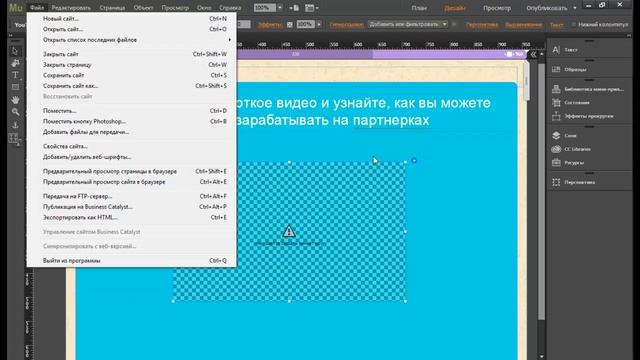Choose 'Выйти из программы' menu entry

click(131, 260)
